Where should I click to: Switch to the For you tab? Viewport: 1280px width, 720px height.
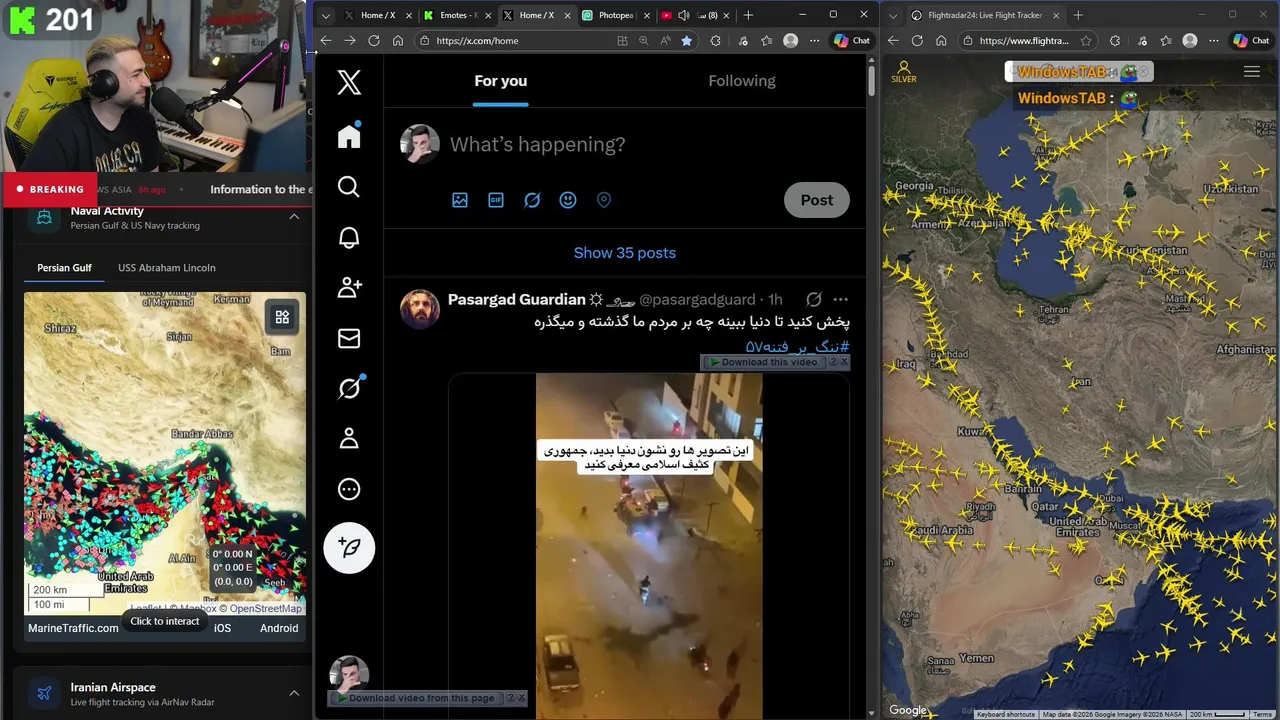click(x=500, y=81)
